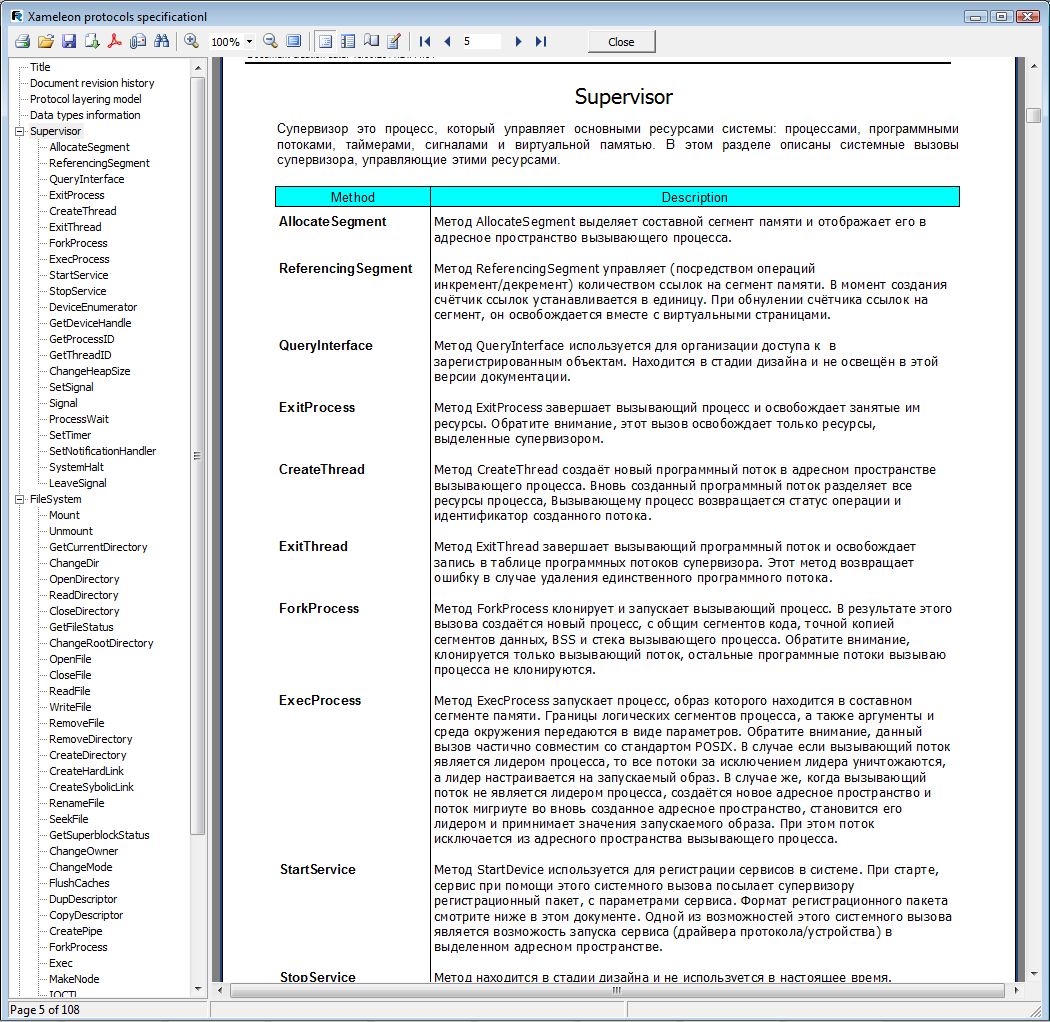The image size is (1050, 1022).
Task: Open Protocol layering model outline entry
Action: (x=86, y=99)
